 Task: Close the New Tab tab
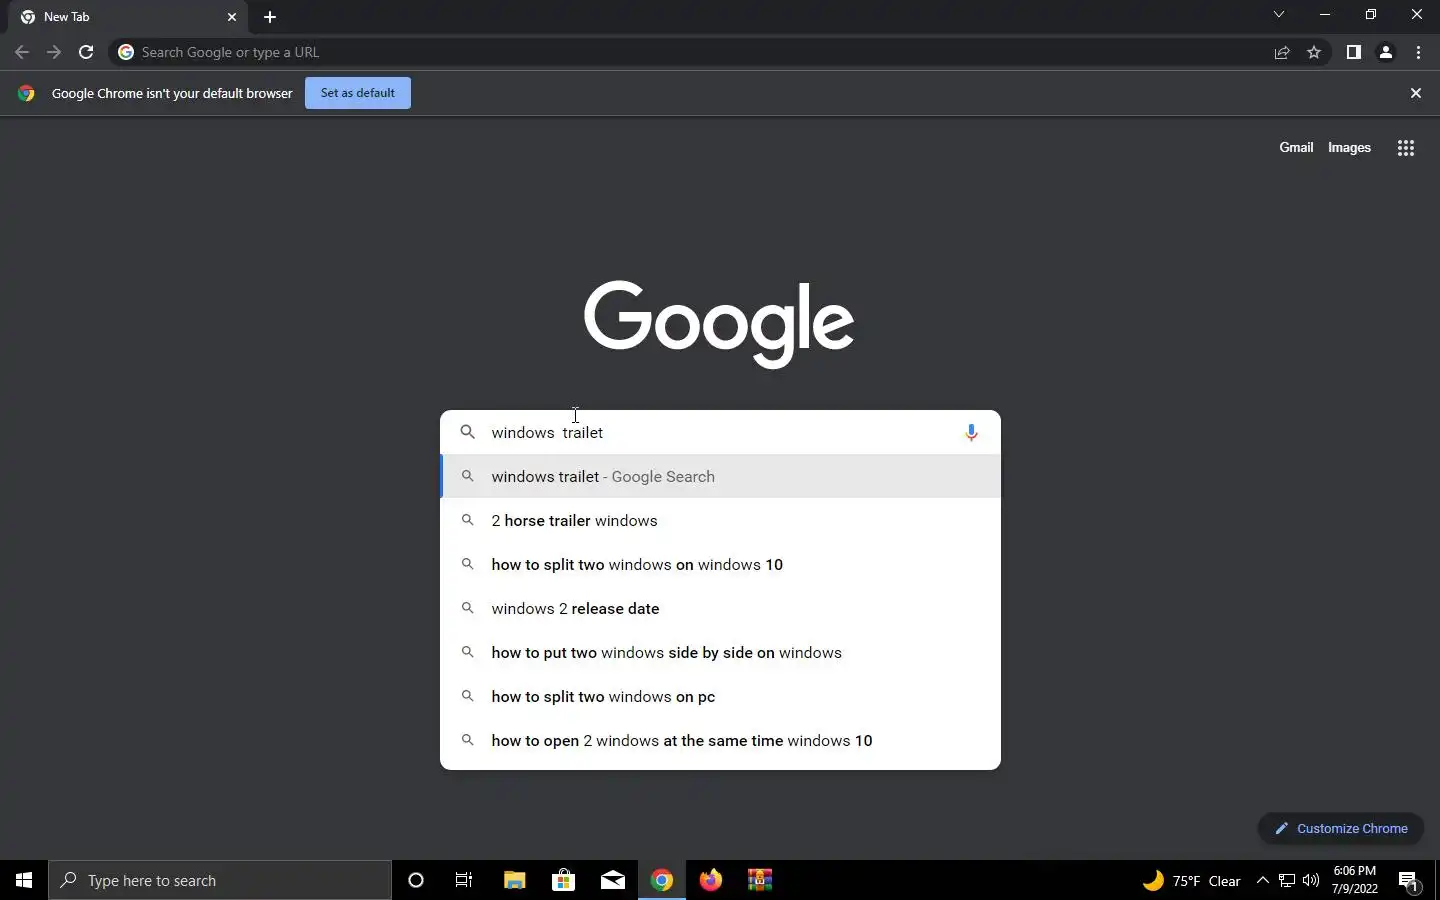[232, 17]
